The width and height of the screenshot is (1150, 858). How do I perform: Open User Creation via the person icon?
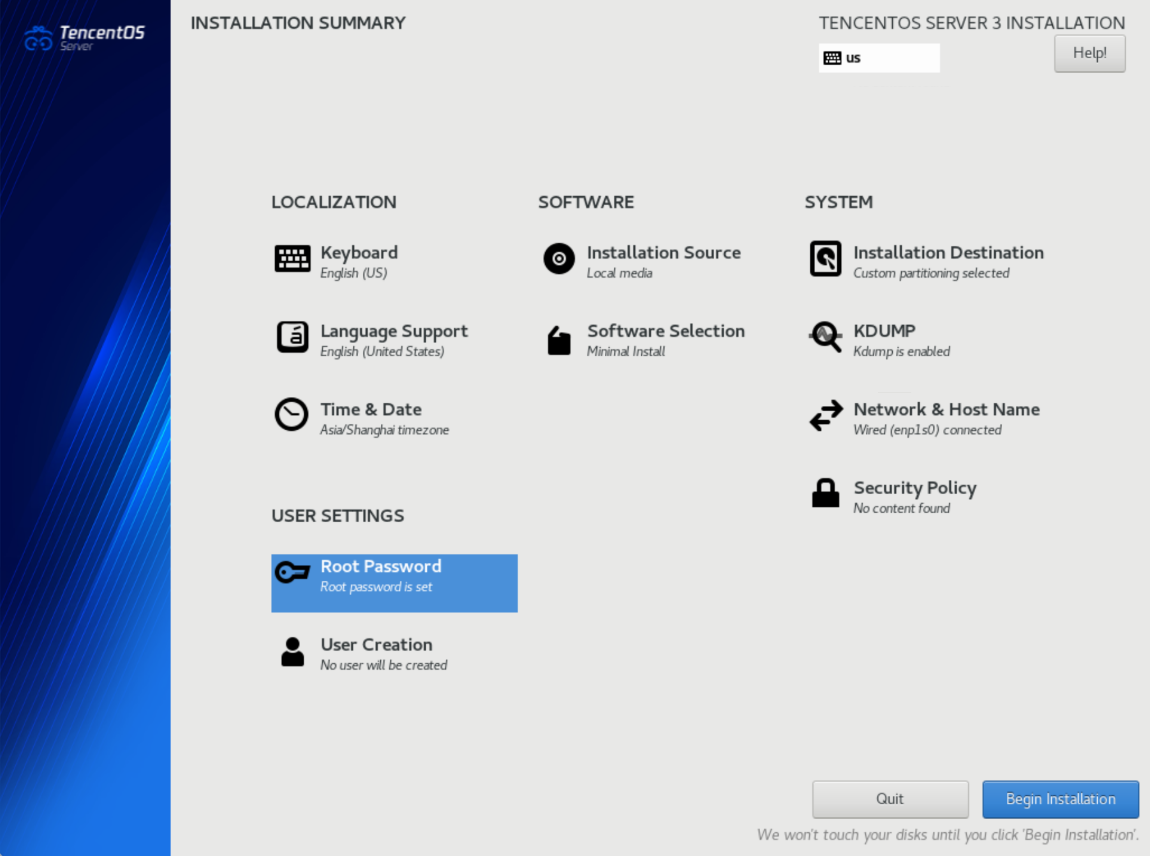click(292, 651)
